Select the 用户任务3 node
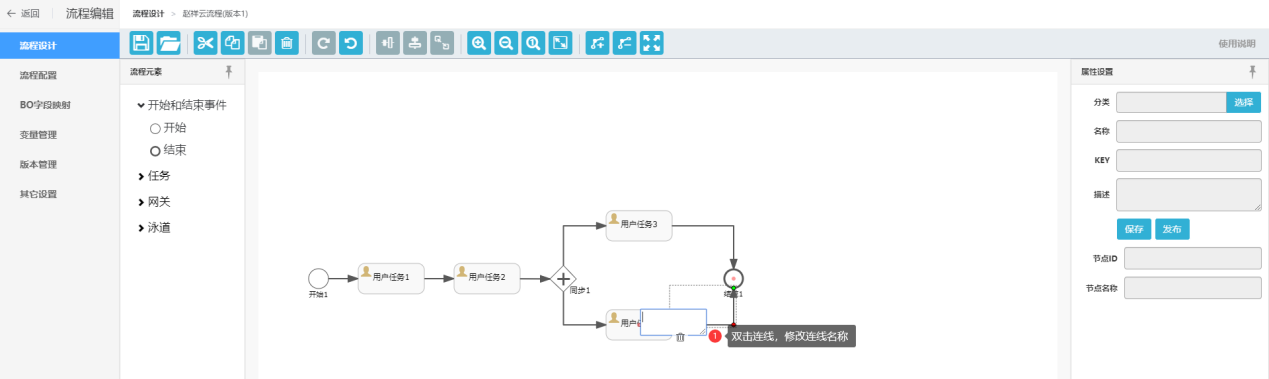This screenshot has width=1269, height=379. 639,226
